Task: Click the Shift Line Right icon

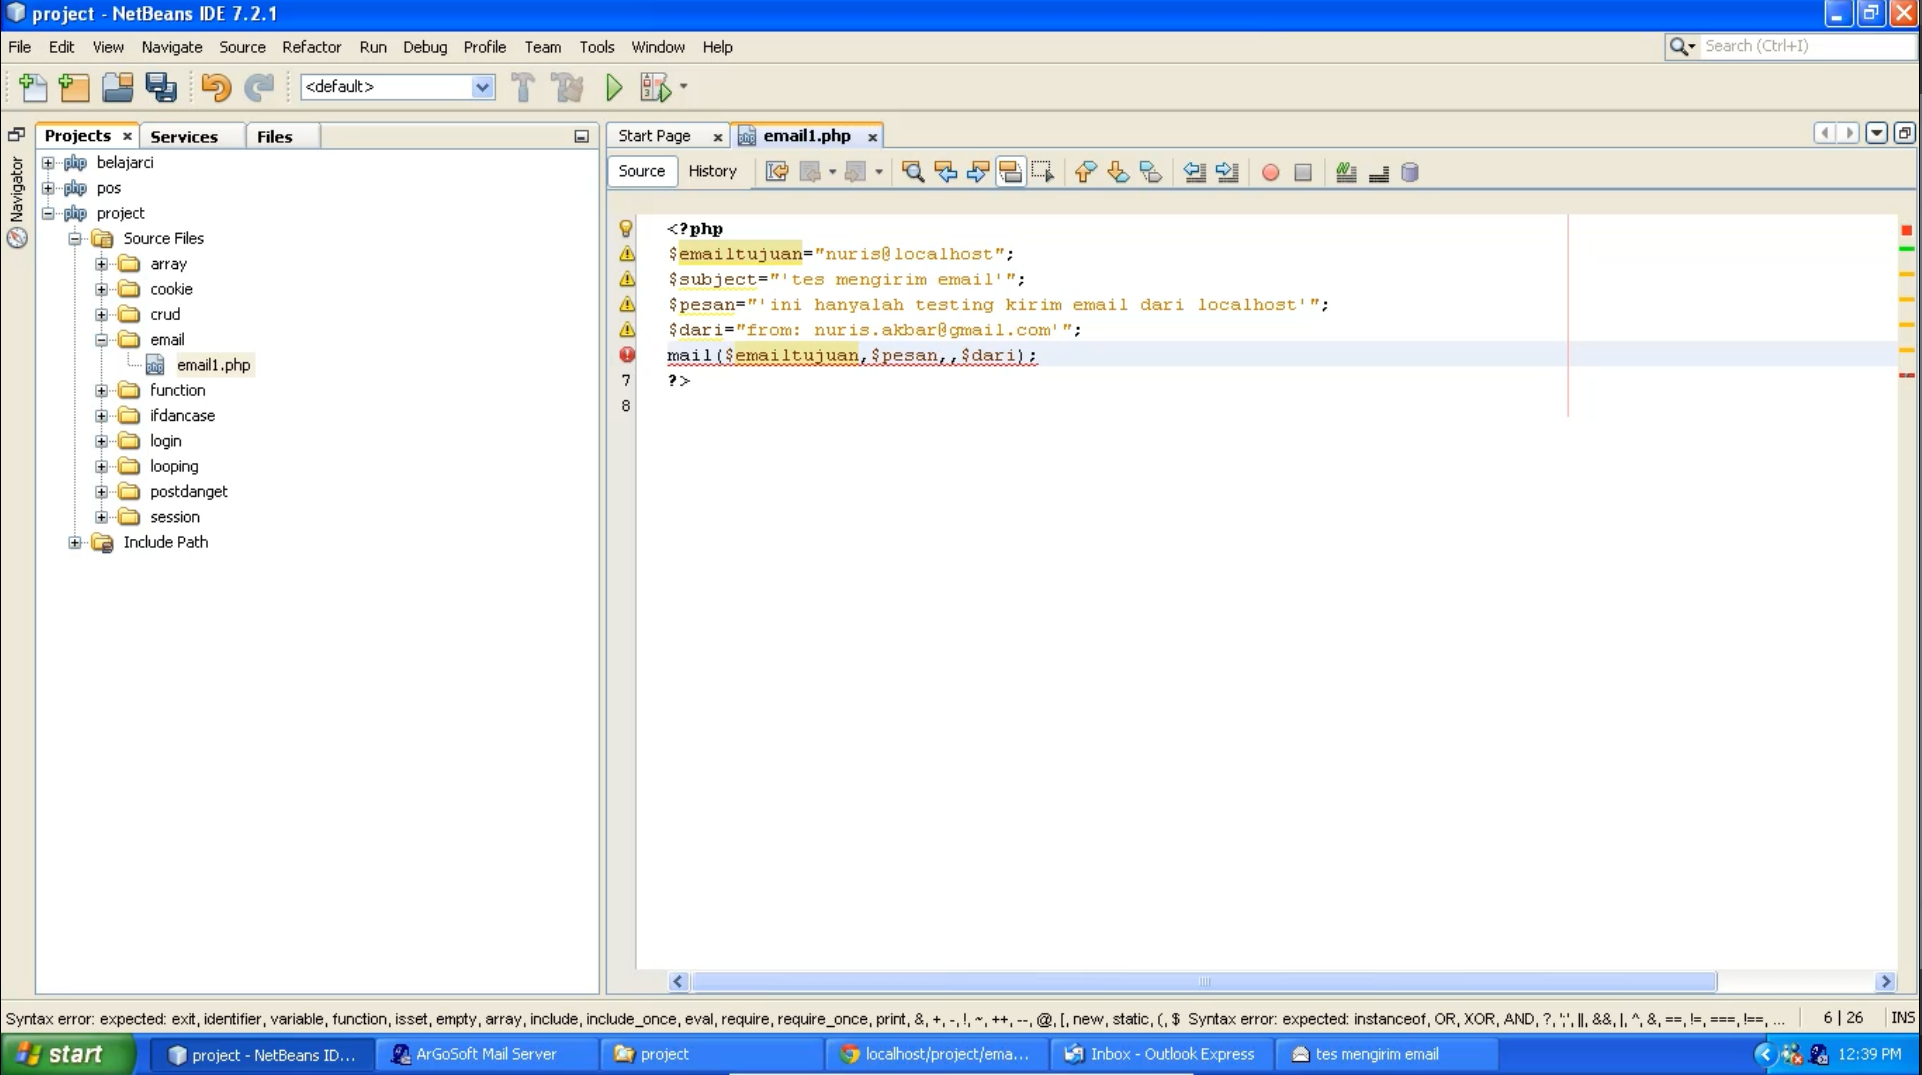Action: click(1228, 172)
